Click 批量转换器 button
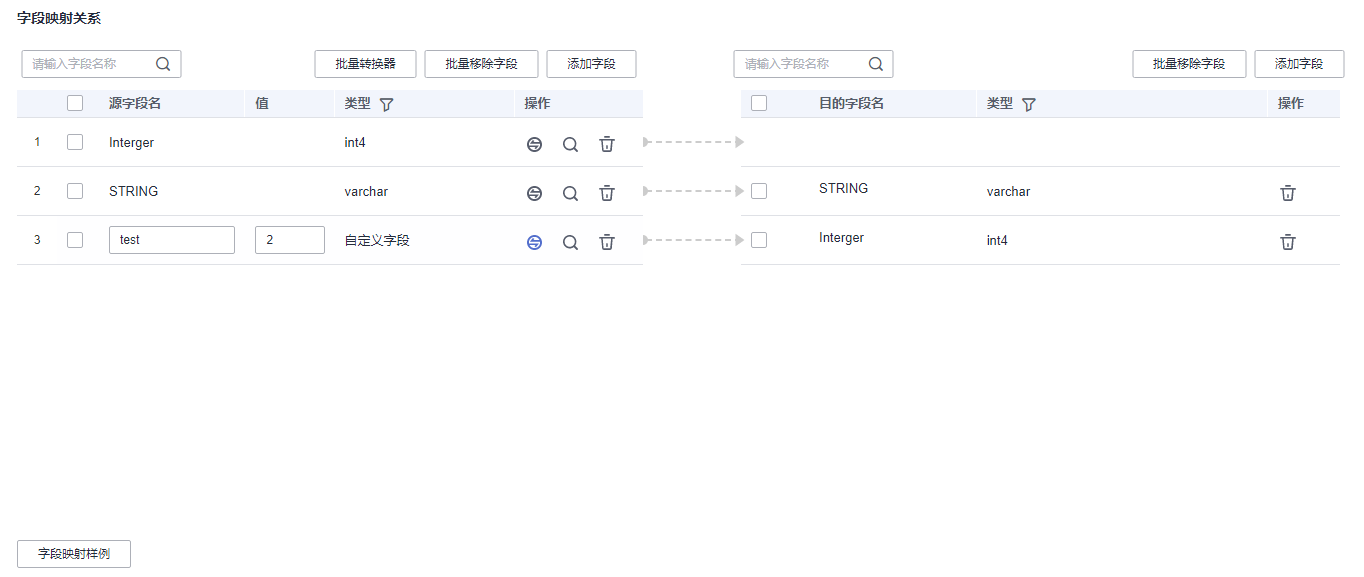The height and width of the screenshot is (577, 1364). point(365,64)
